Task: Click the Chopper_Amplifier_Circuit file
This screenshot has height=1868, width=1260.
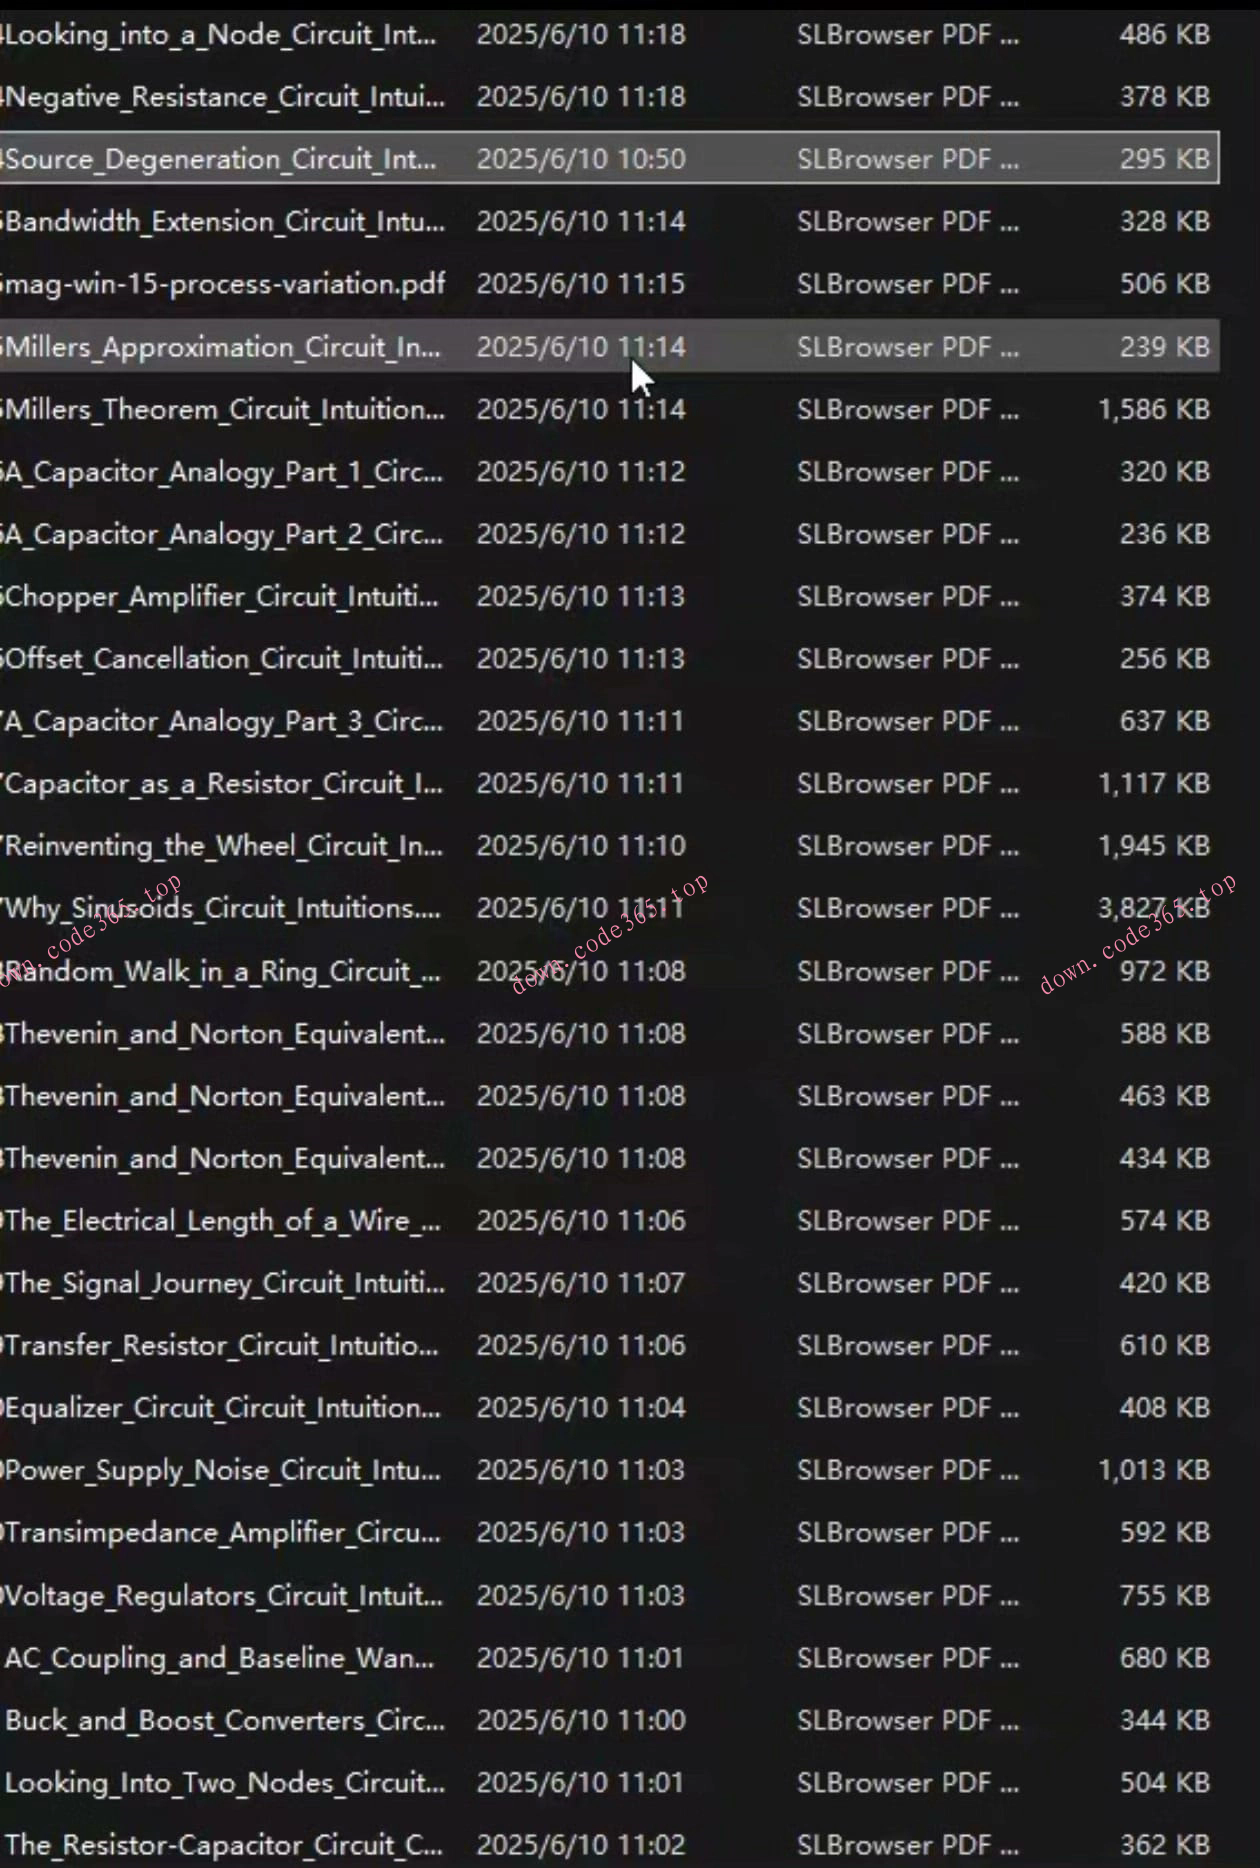Action: point(222,596)
